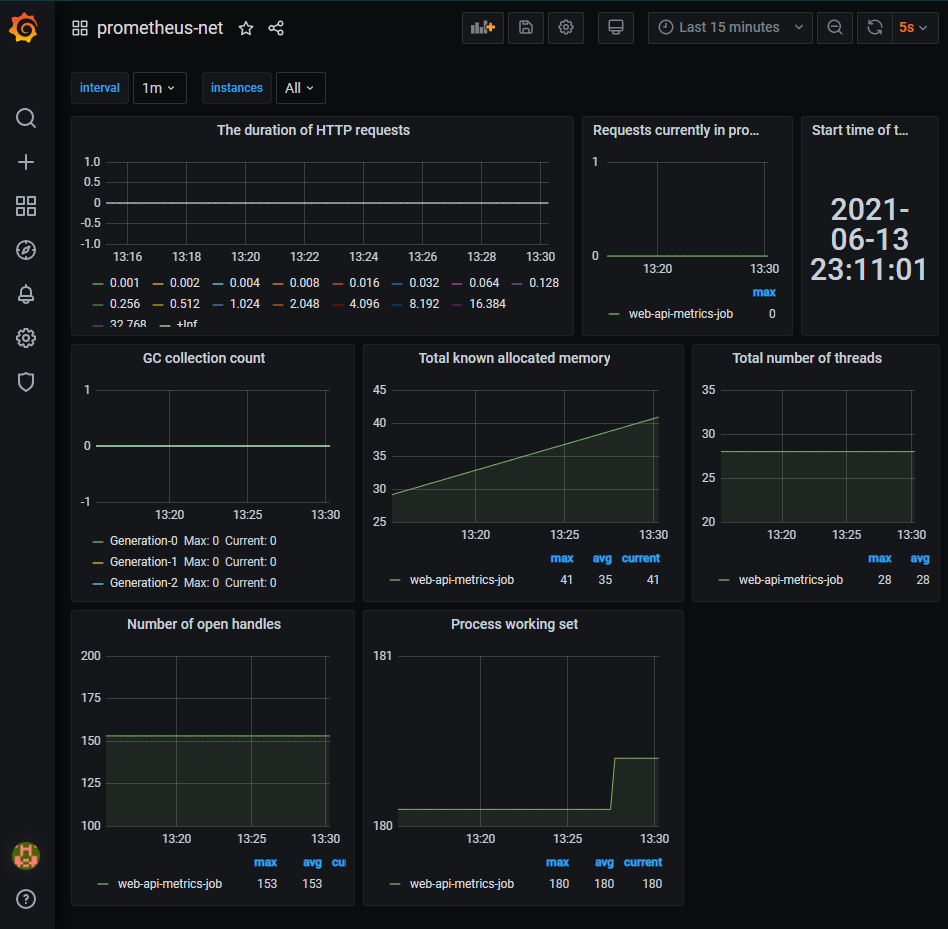Toggle the 16.384 legend series
The height and width of the screenshot is (929, 948).
pyautogui.click(x=487, y=304)
